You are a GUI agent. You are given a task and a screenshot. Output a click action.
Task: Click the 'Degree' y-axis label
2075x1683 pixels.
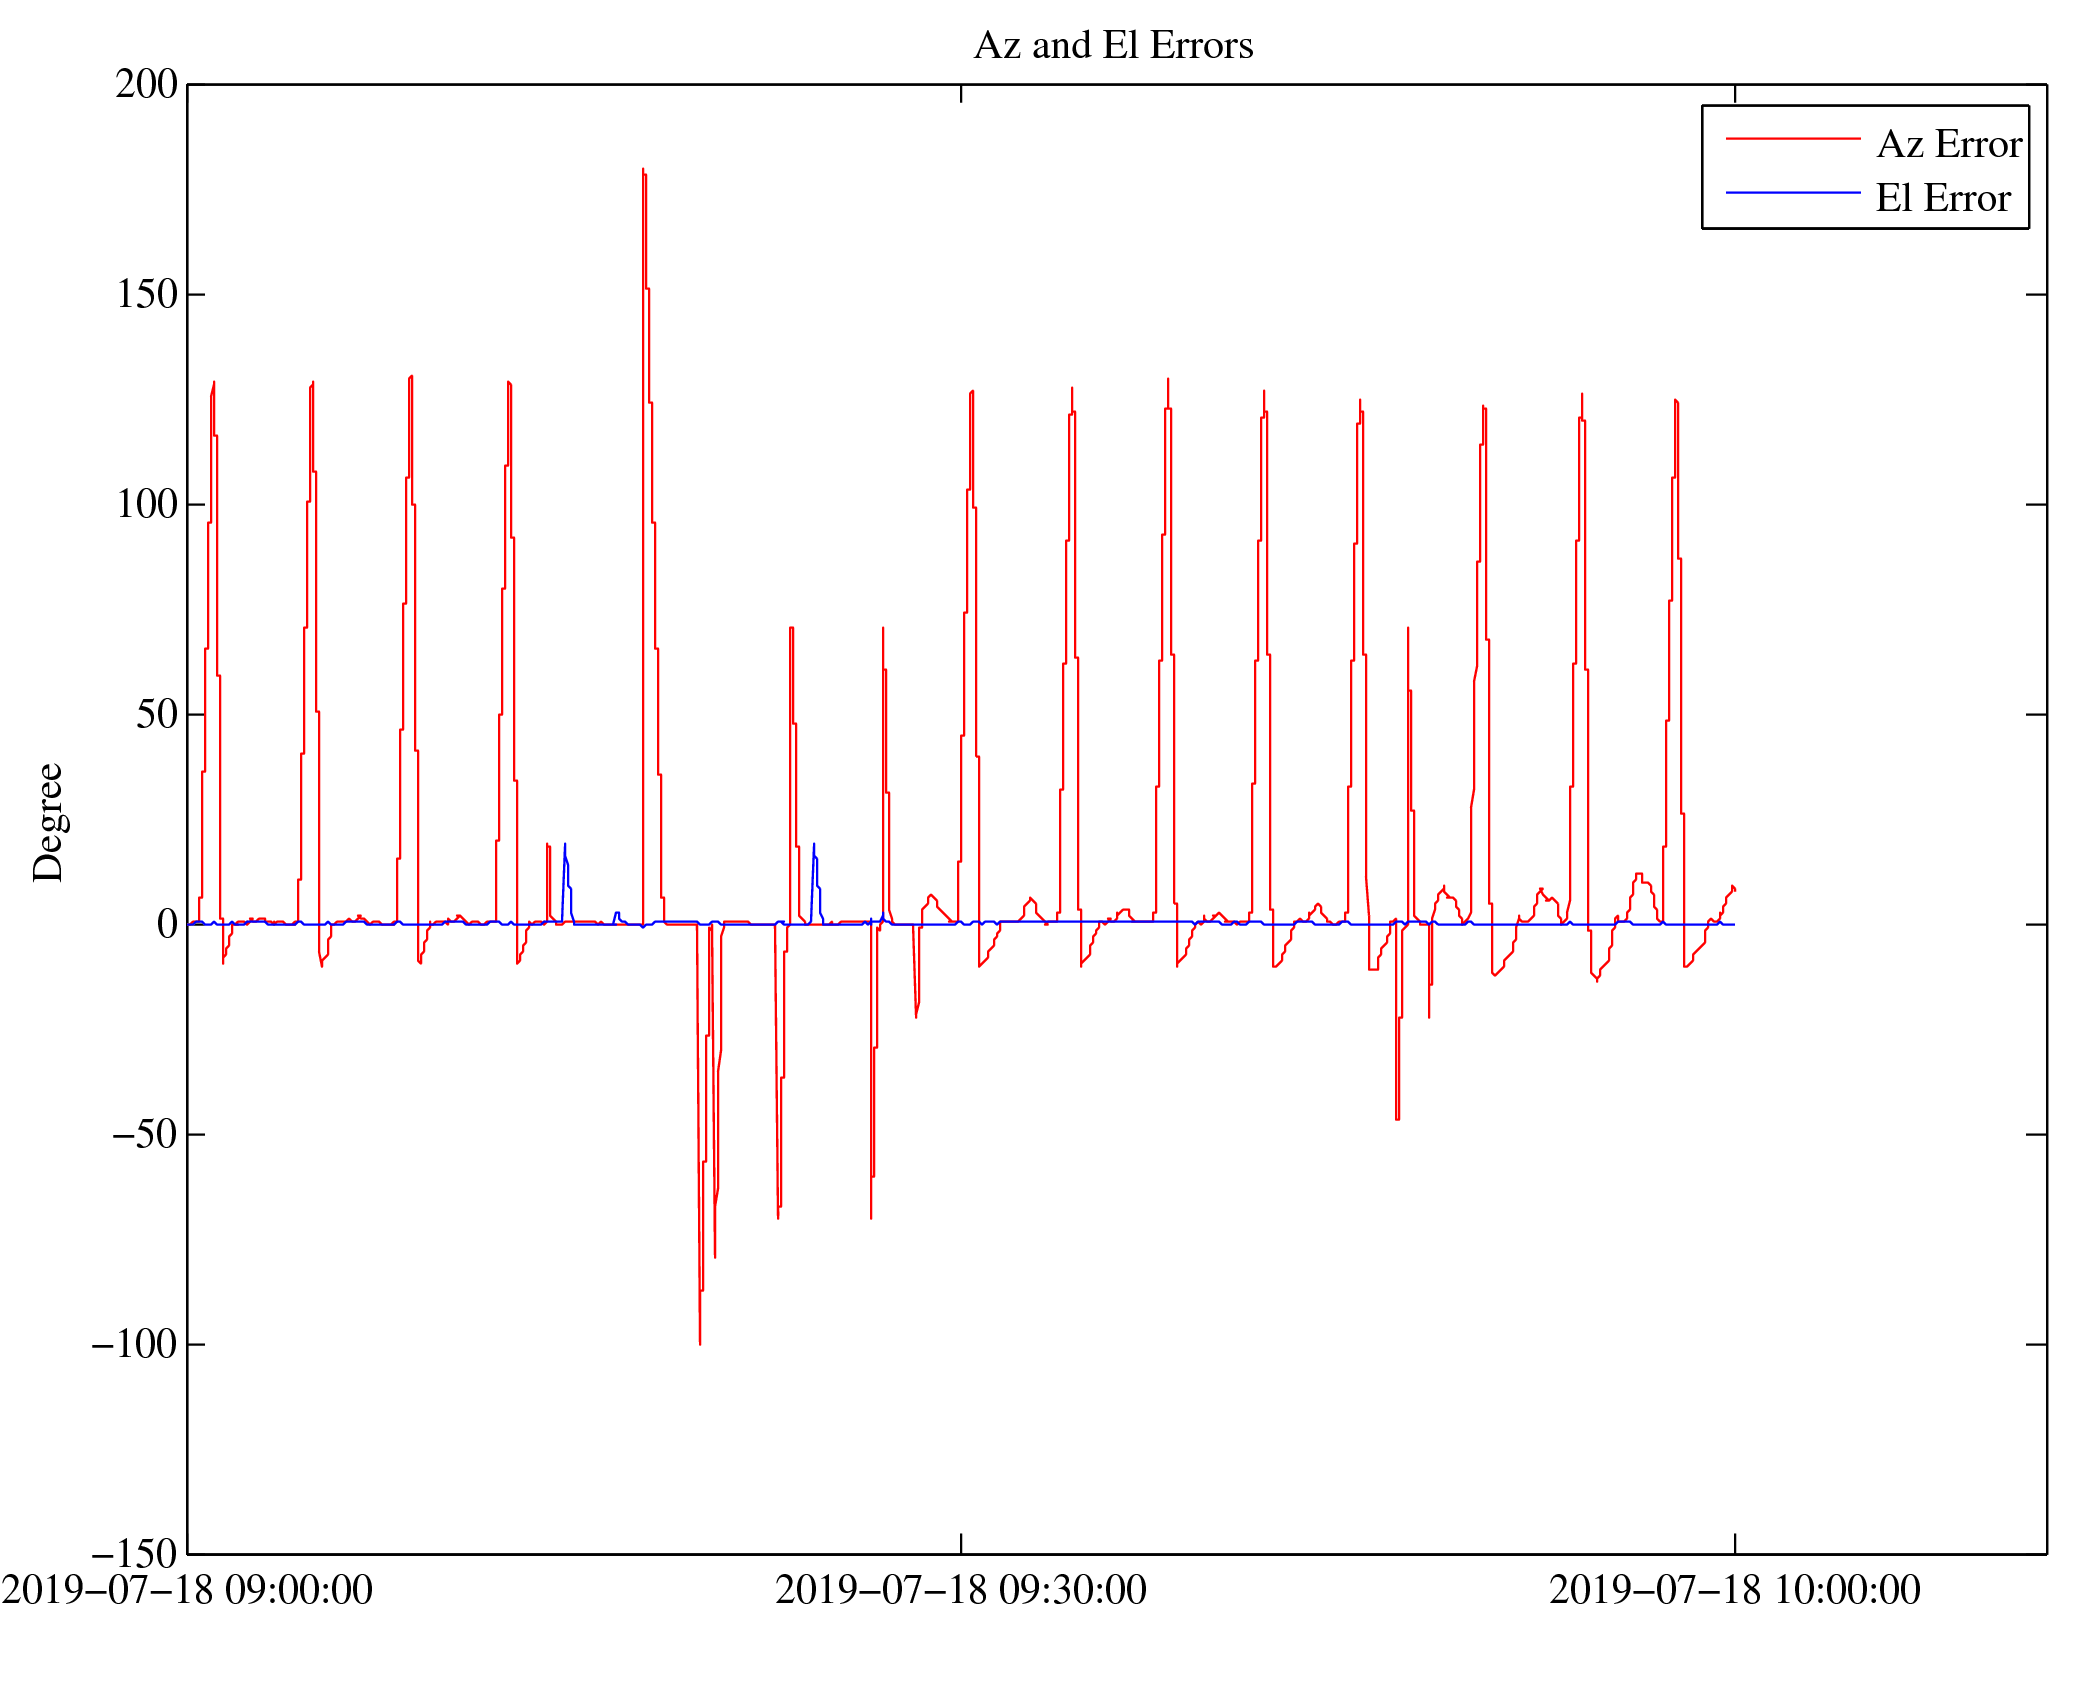coord(48,822)
